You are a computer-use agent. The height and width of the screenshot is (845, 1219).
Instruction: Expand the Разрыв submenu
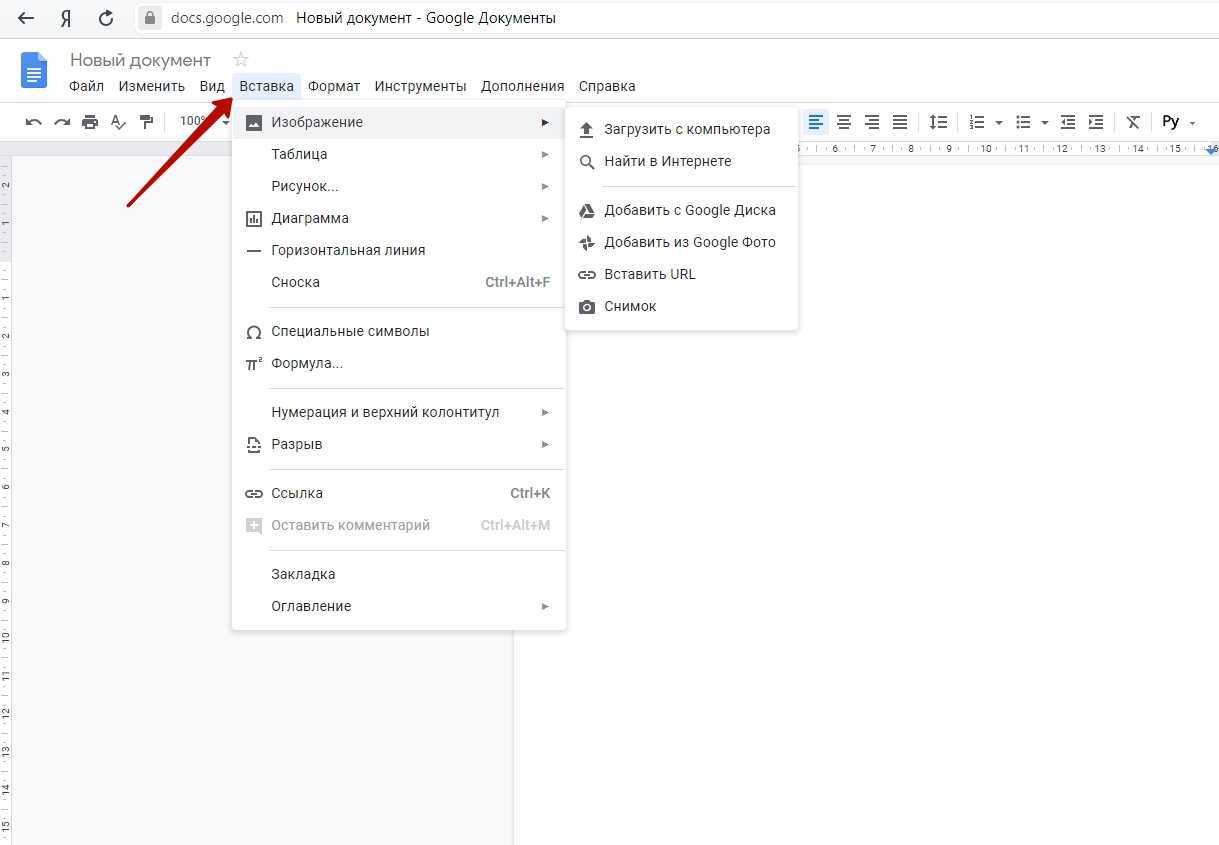pyautogui.click(x=399, y=444)
